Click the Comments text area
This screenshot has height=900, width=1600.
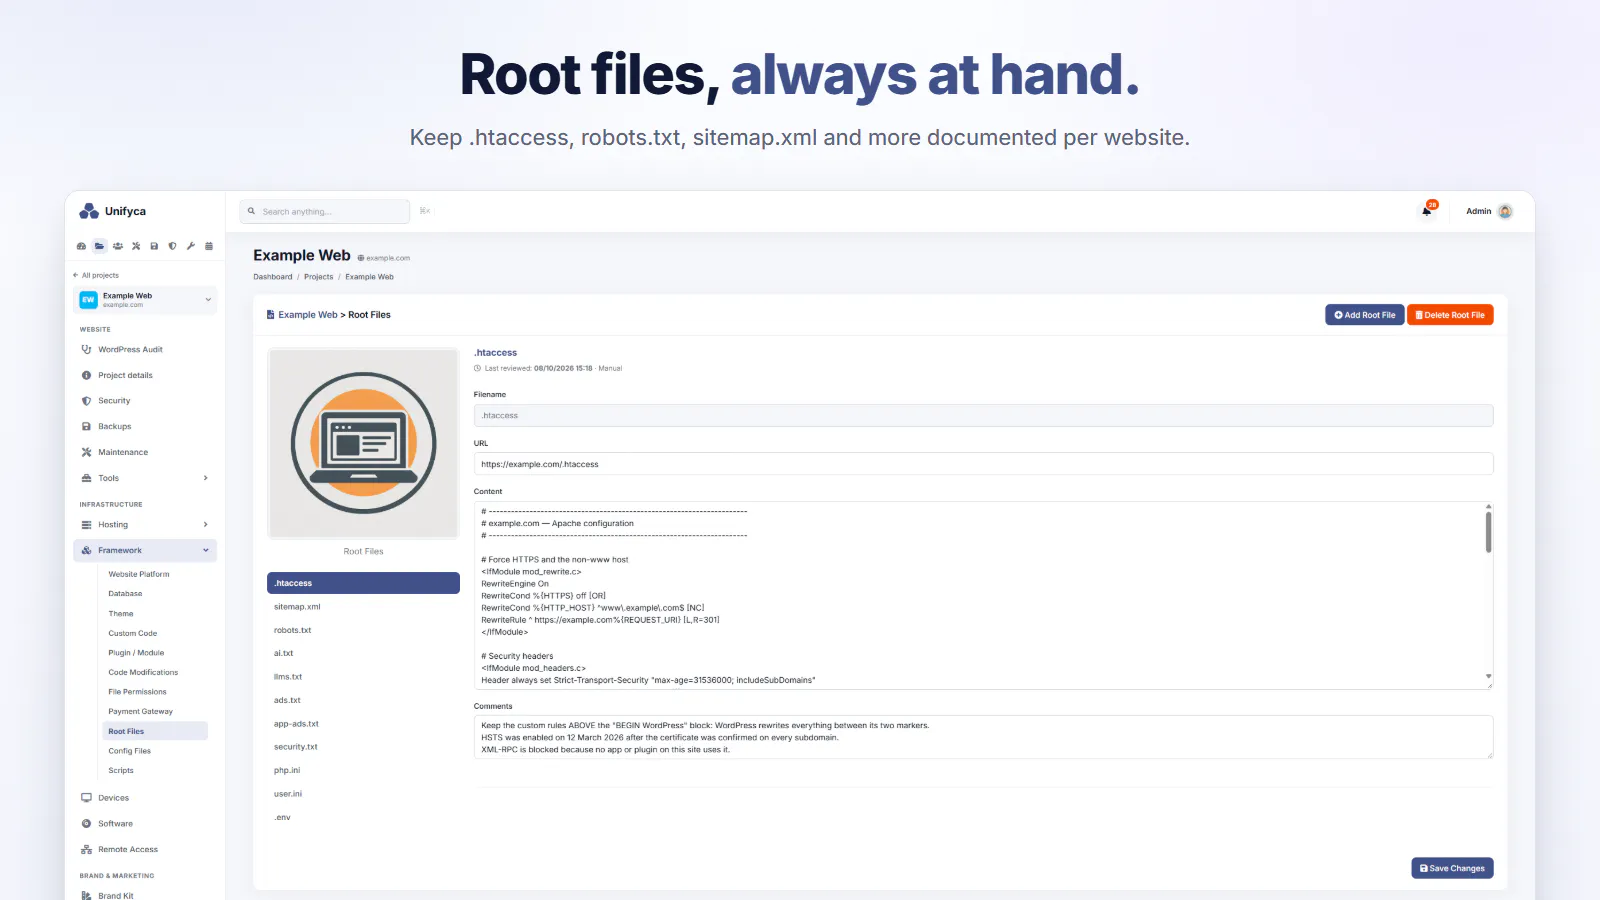983,737
